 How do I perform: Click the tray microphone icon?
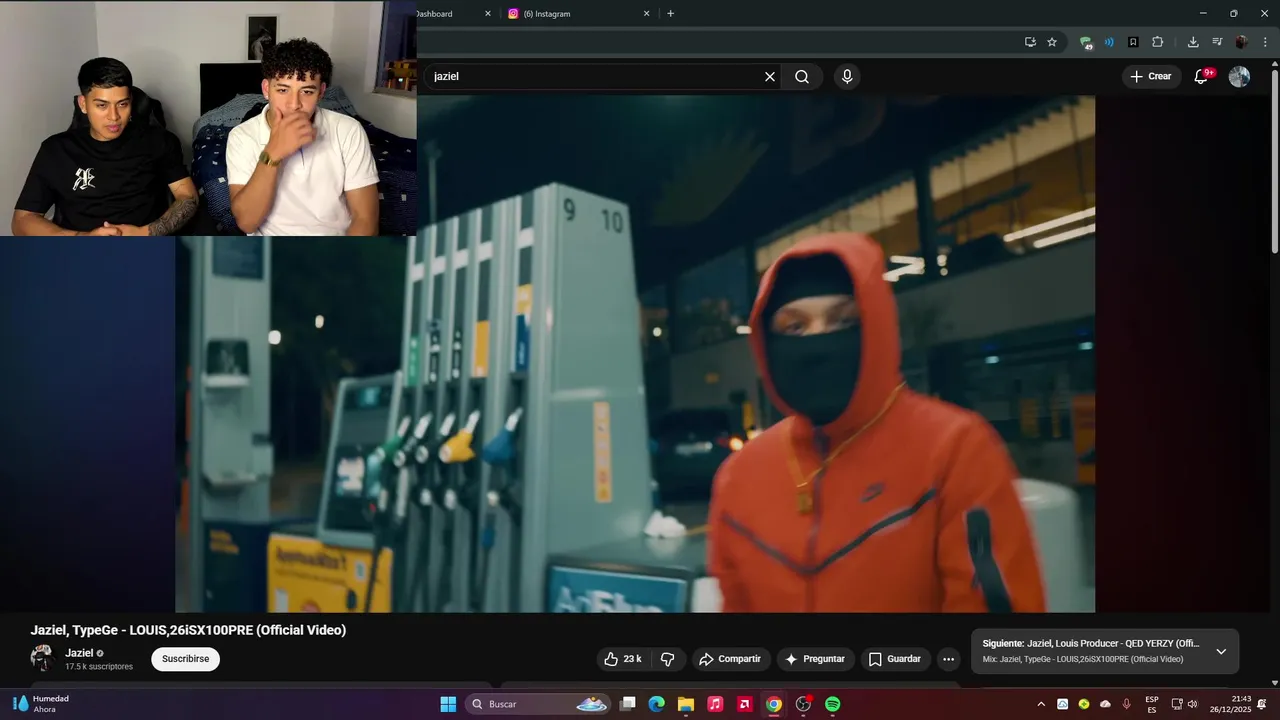click(x=1127, y=704)
